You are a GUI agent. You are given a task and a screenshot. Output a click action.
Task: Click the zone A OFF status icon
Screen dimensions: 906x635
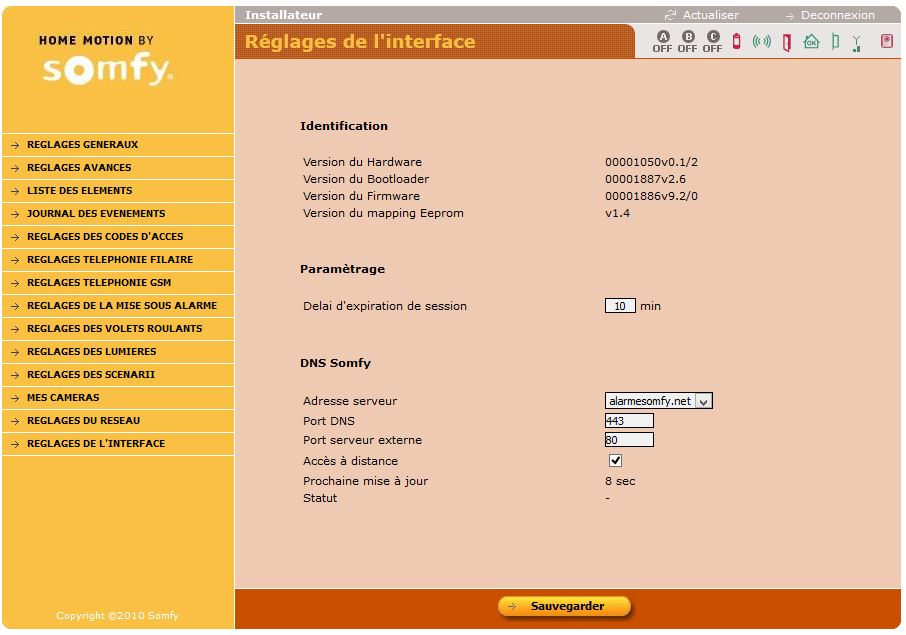(x=662, y=41)
